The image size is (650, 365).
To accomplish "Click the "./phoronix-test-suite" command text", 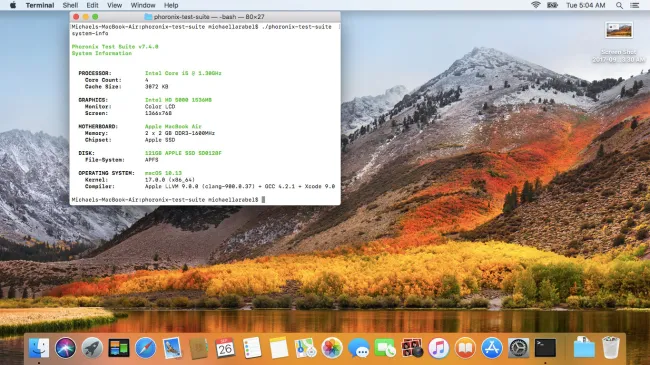I will 296,27.
